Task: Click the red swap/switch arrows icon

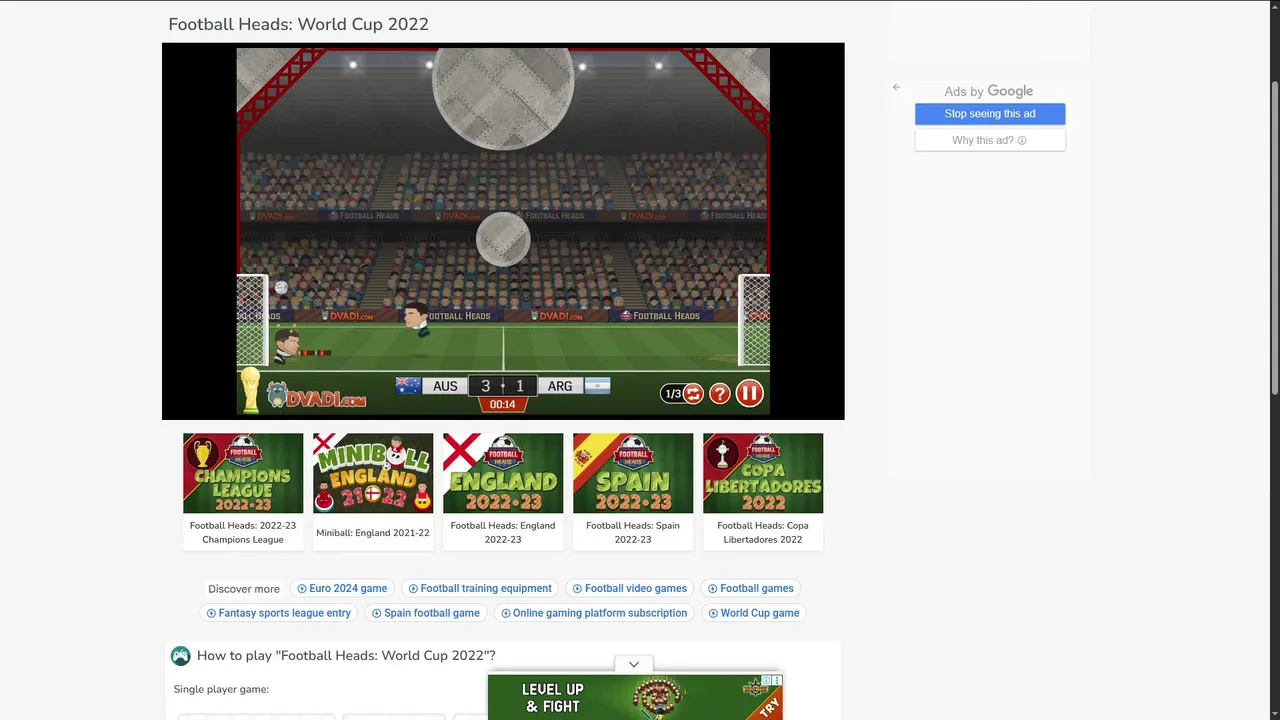Action: [x=693, y=394]
